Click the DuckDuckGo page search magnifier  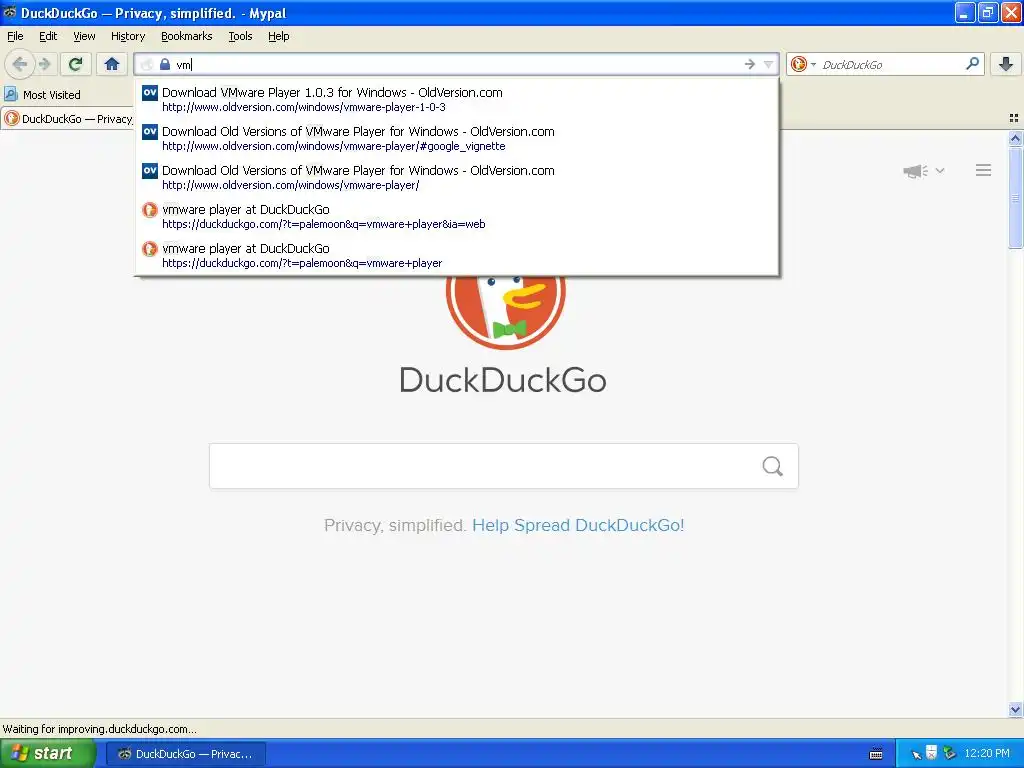[x=773, y=466]
